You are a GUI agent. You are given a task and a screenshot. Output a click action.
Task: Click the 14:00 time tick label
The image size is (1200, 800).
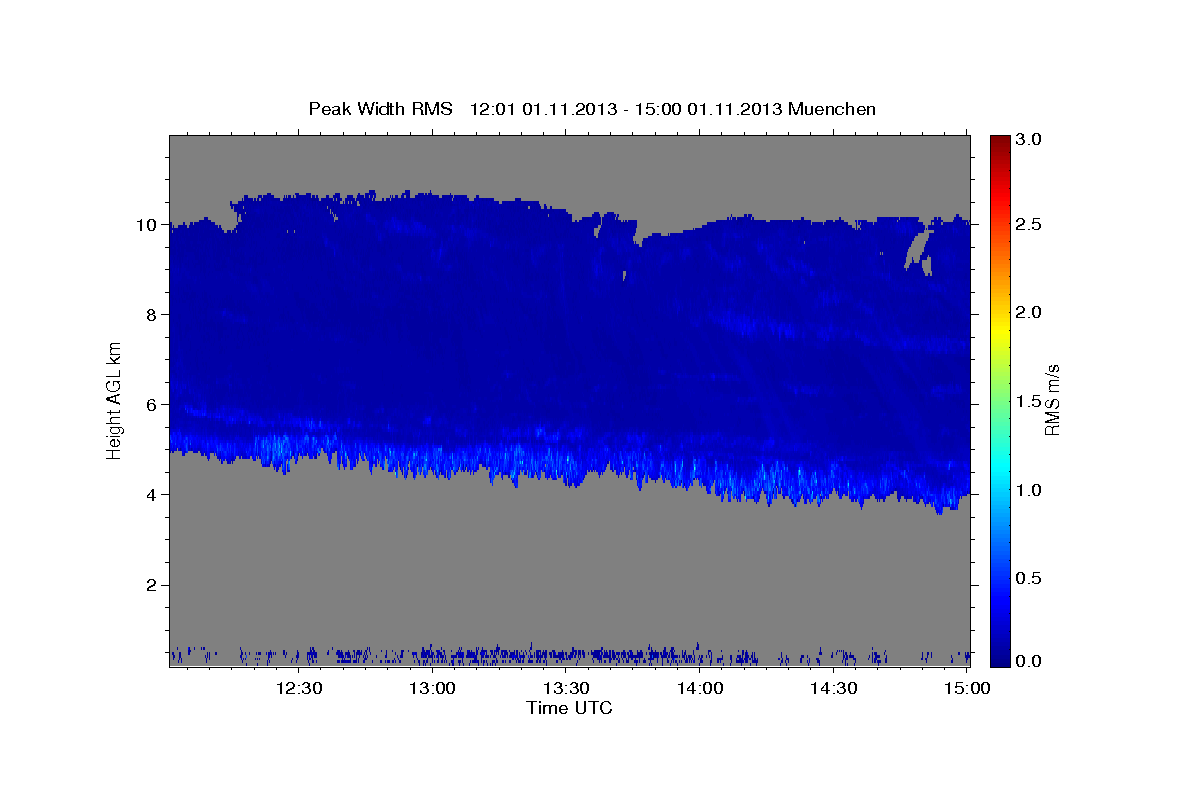(x=700, y=688)
